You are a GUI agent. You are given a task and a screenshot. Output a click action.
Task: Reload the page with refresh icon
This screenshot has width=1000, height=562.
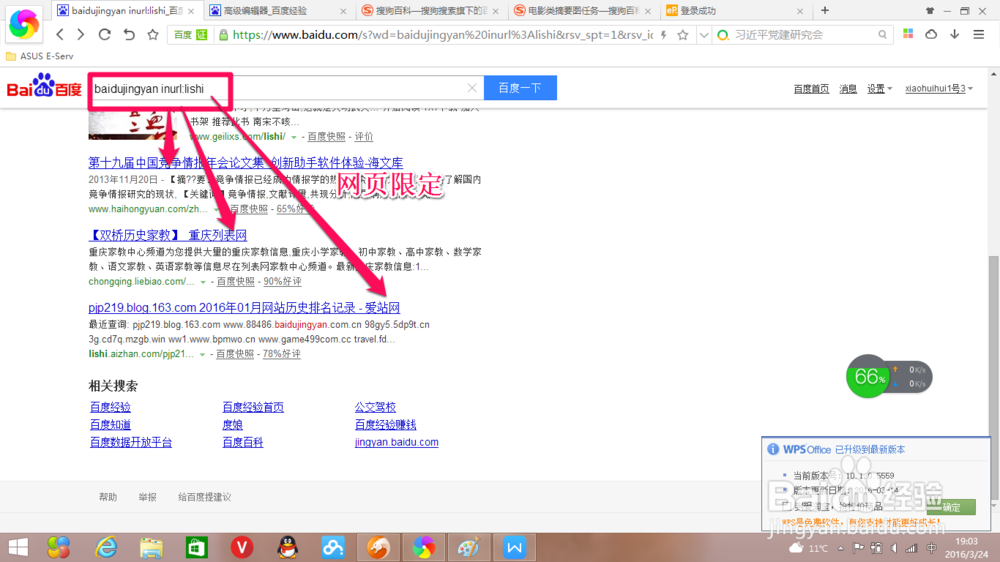[x=105, y=34]
